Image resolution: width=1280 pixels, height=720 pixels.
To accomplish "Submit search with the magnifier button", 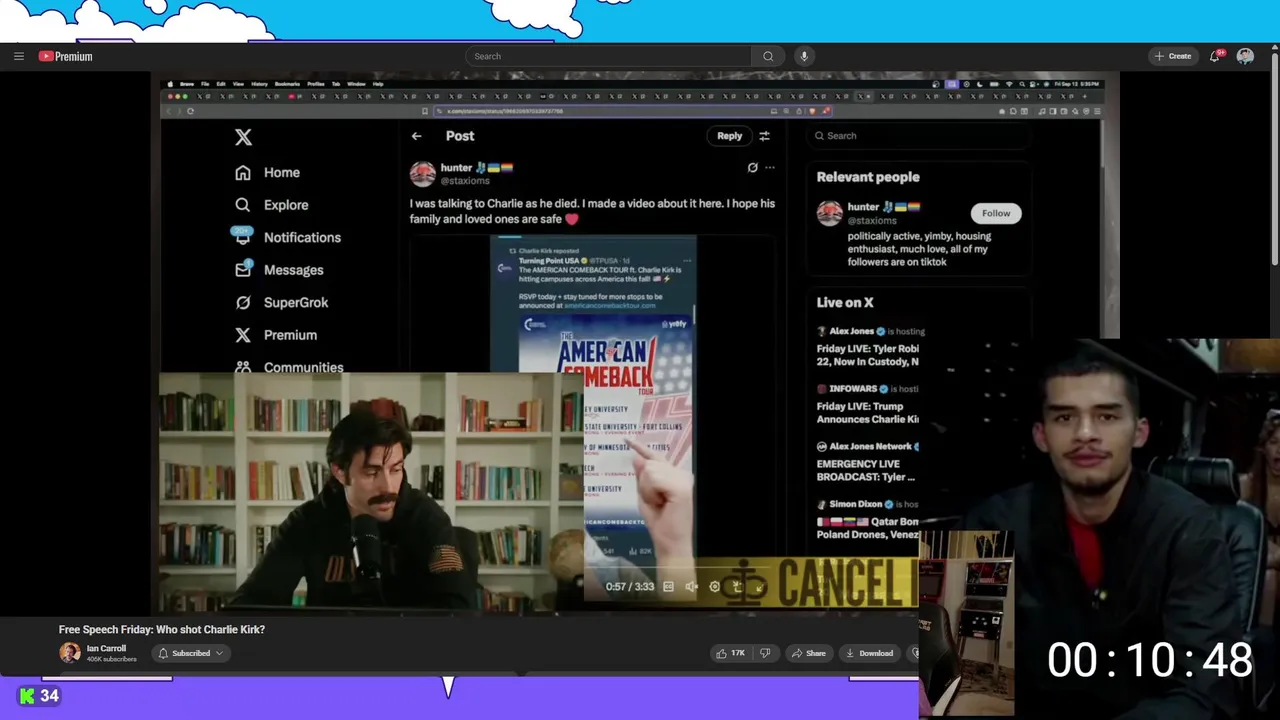I will (x=768, y=56).
